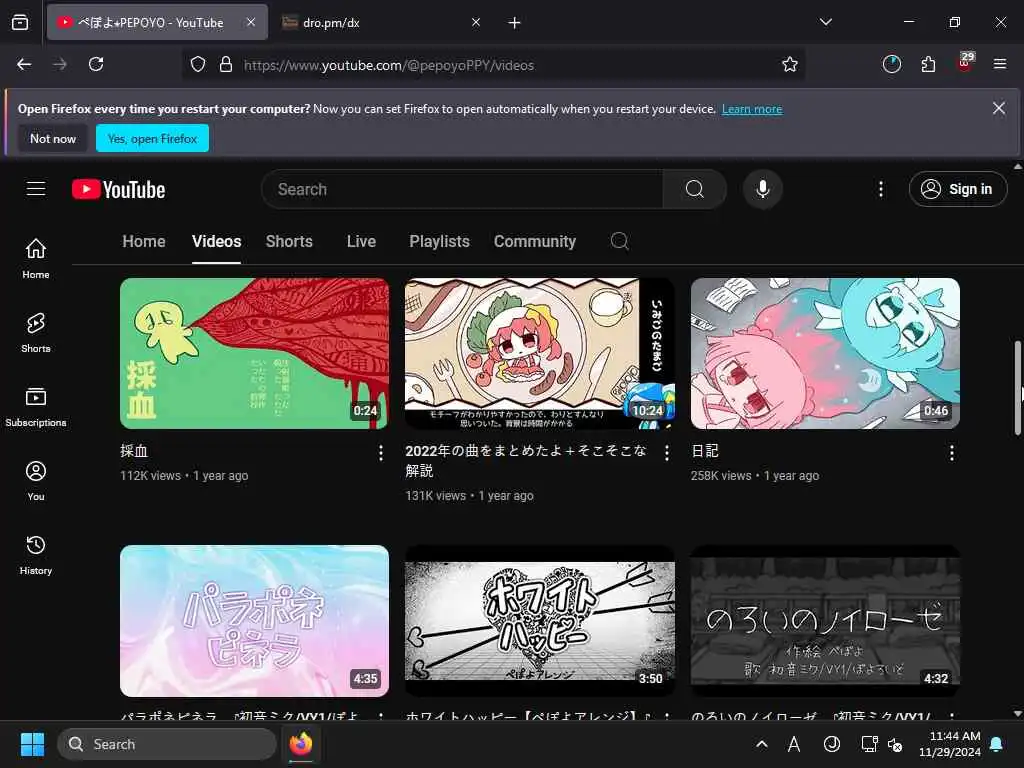Open the video titled 採血
The height and width of the screenshot is (768, 1024).
pyautogui.click(x=134, y=451)
